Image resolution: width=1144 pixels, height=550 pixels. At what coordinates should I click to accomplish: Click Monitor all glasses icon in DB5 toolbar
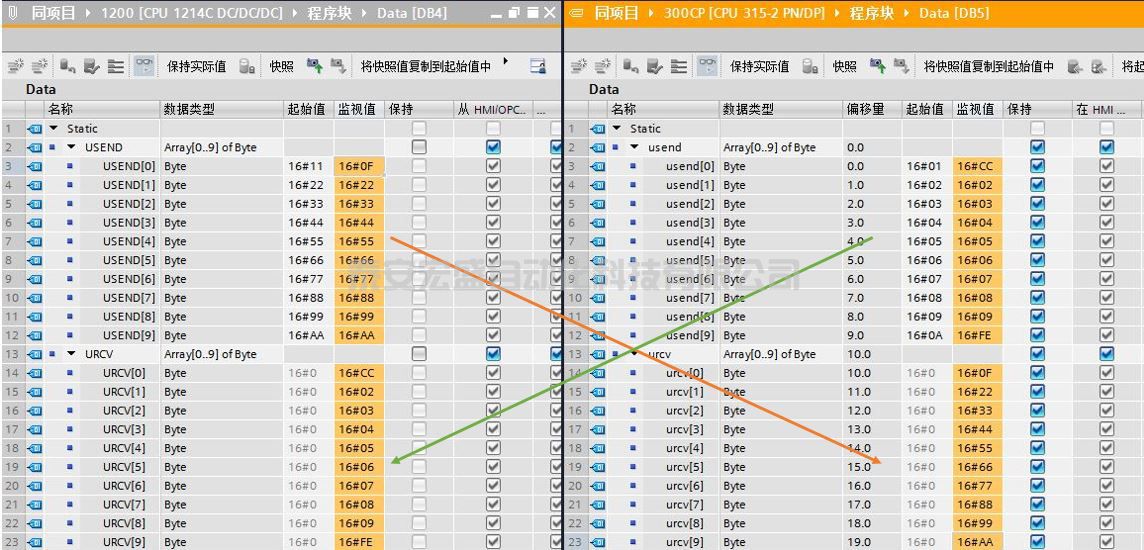pos(707,67)
